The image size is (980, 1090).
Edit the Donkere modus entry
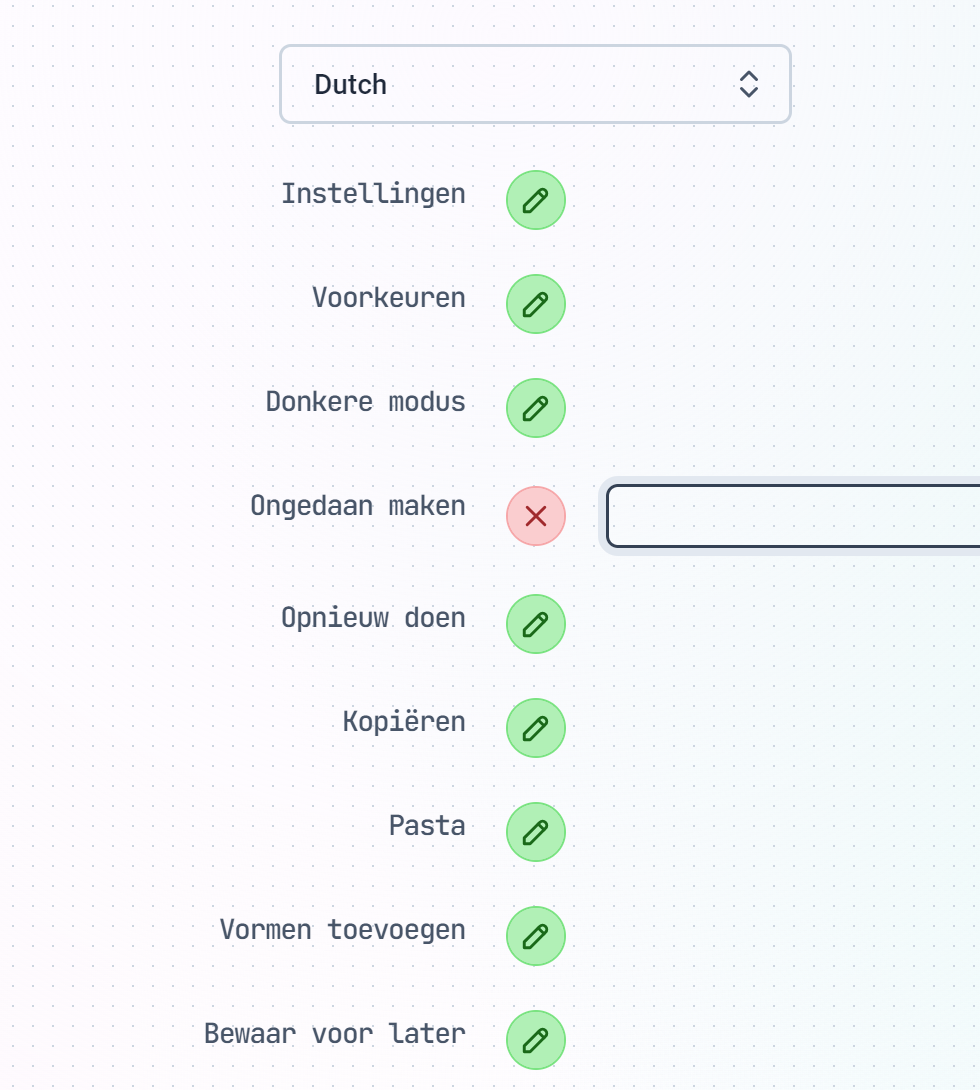click(x=535, y=408)
